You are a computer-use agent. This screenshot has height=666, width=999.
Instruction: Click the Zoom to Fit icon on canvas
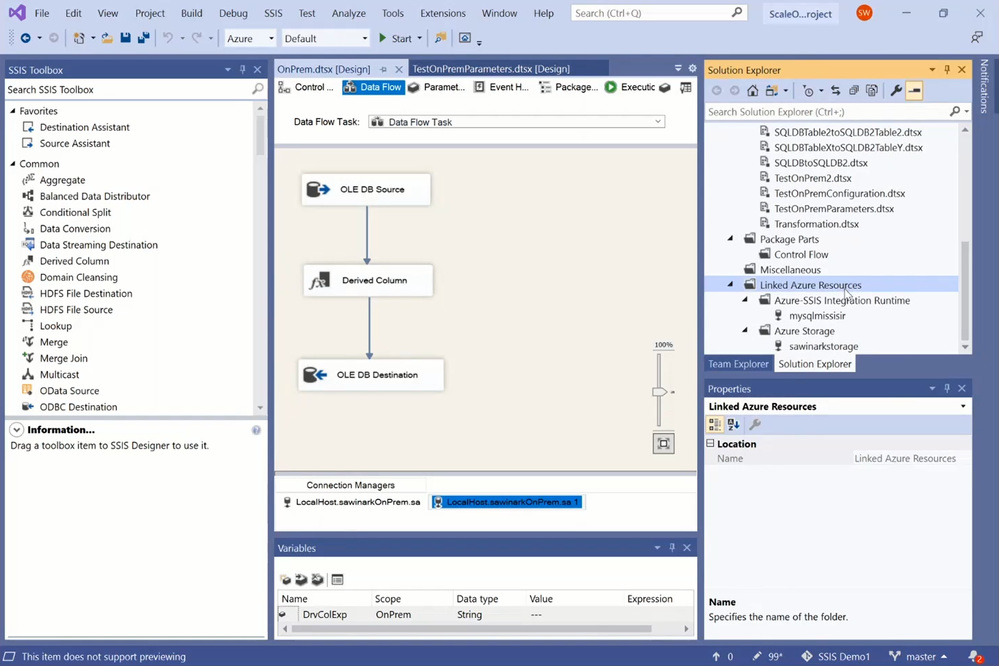coord(663,444)
